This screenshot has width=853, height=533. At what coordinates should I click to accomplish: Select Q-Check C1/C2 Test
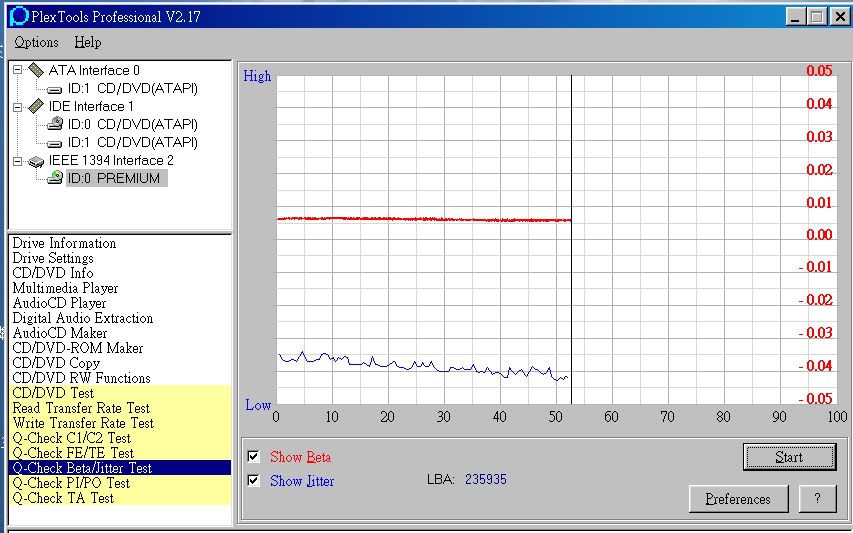pos(120,438)
